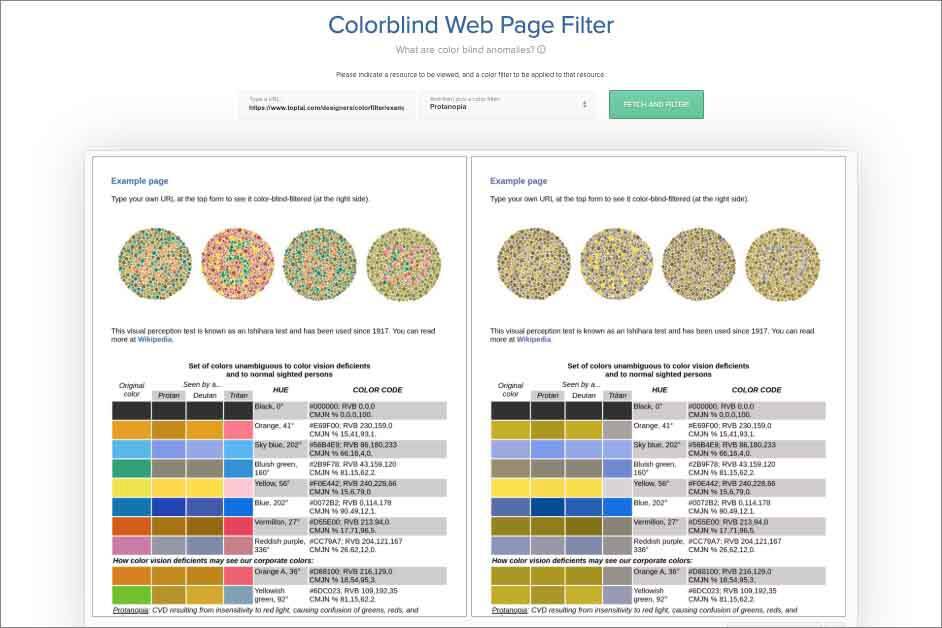
Task: Click the fourth Ishihara plate in the unfiltered preview
Action: pyautogui.click(x=403, y=264)
